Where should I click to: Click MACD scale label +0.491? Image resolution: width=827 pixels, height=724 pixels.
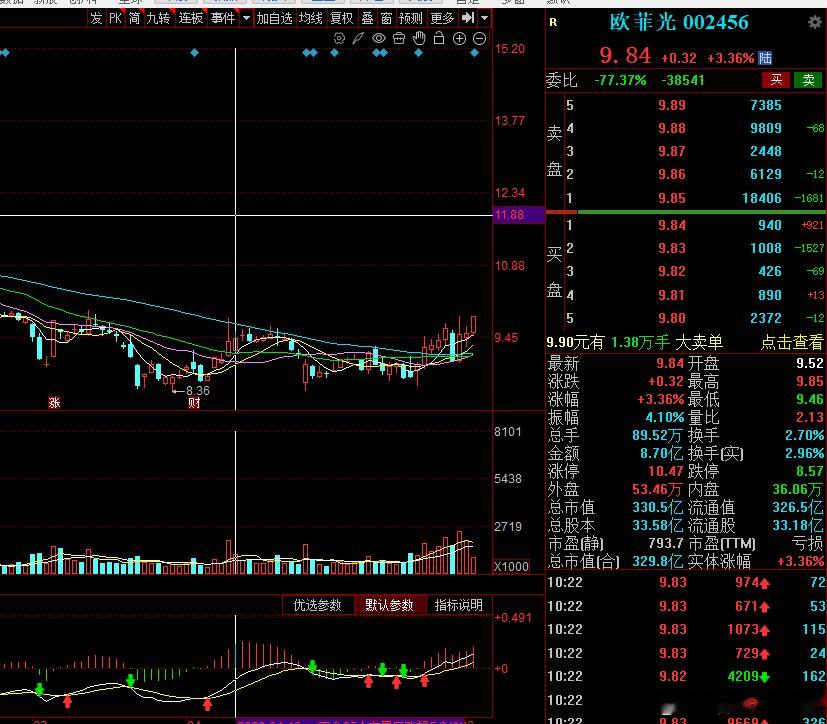pyautogui.click(x=513, y=617)
